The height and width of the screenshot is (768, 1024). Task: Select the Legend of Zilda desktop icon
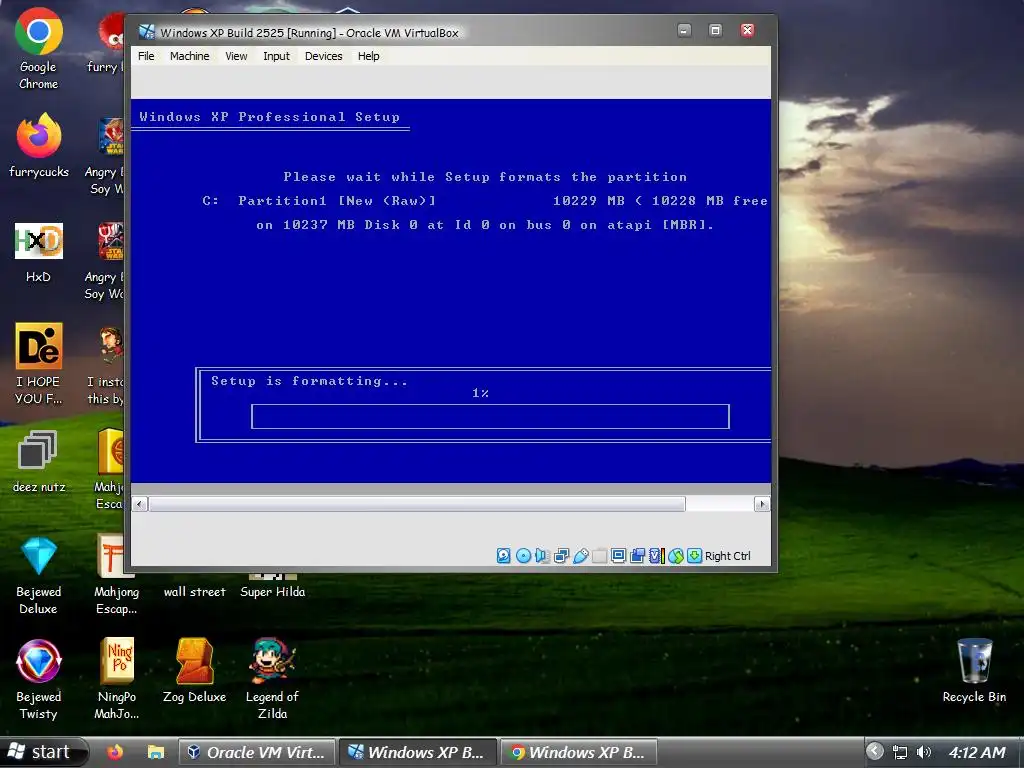[x=272, y=679]
